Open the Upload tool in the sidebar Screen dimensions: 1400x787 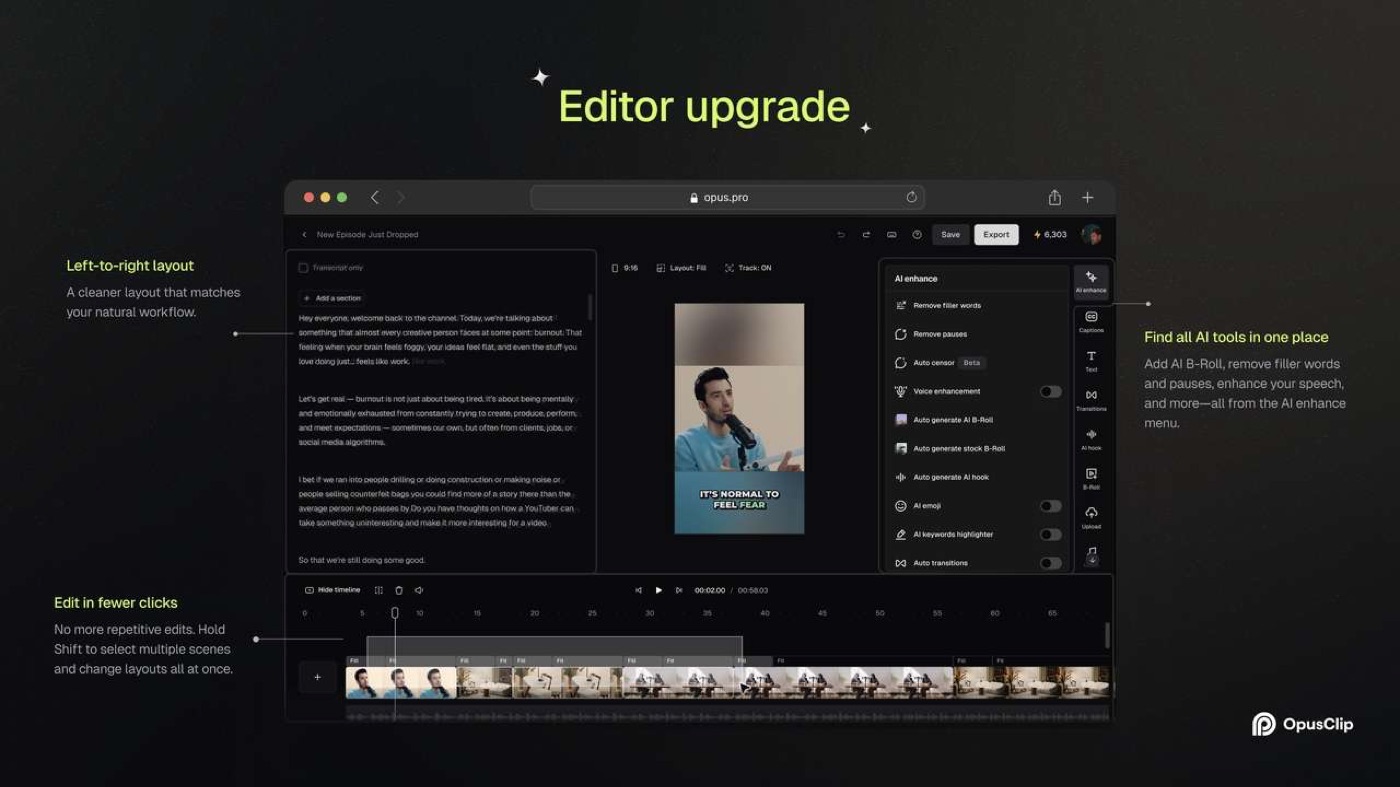tap(1091, 518)
